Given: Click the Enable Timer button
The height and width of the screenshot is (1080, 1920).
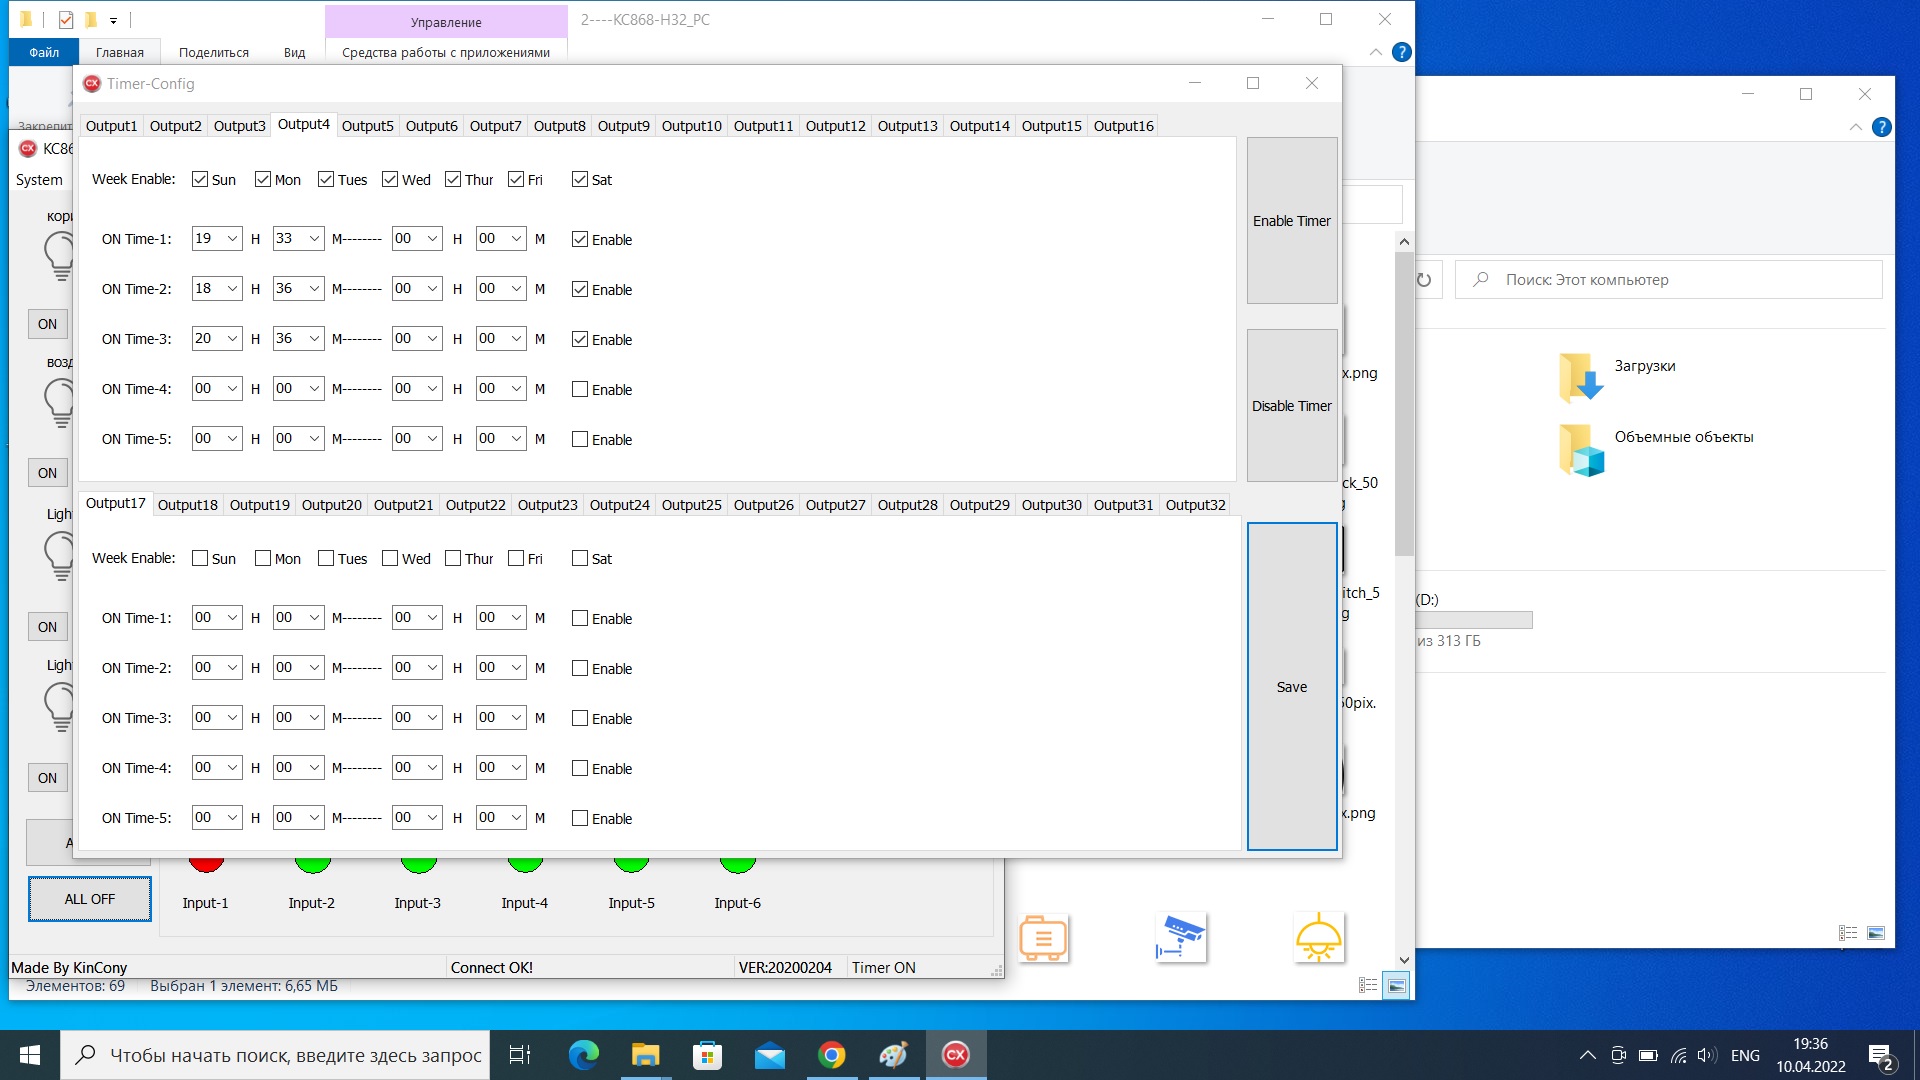Looking at the screenshot, I should coord(1291,221).
